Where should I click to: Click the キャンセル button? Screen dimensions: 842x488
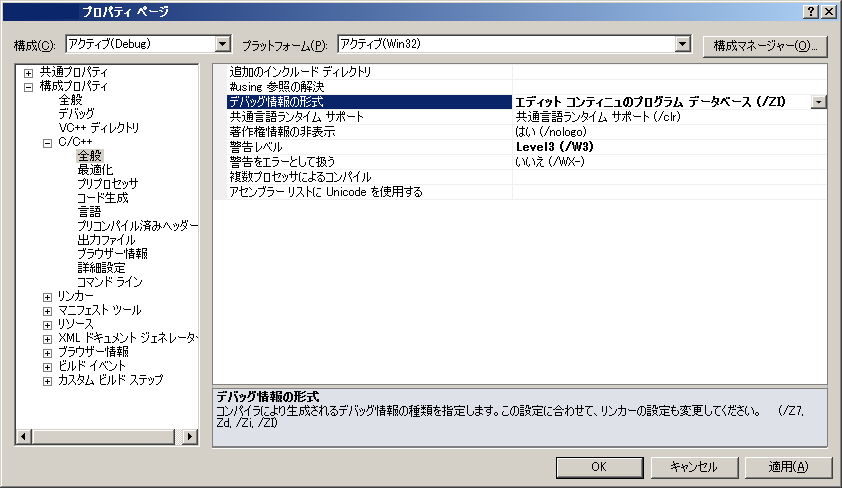tap(694, 467)
